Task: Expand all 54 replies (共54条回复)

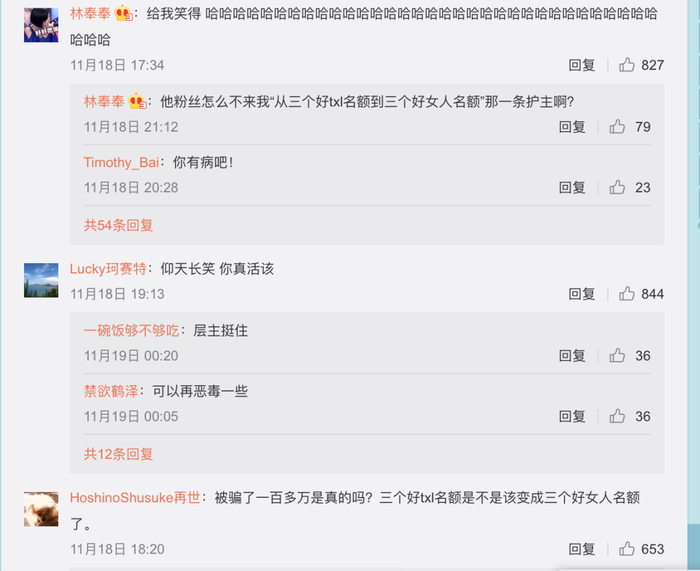Action: 118,225
